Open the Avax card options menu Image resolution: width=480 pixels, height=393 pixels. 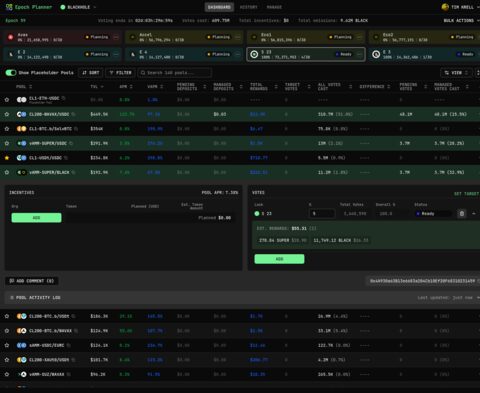click(x=116, y=37)
